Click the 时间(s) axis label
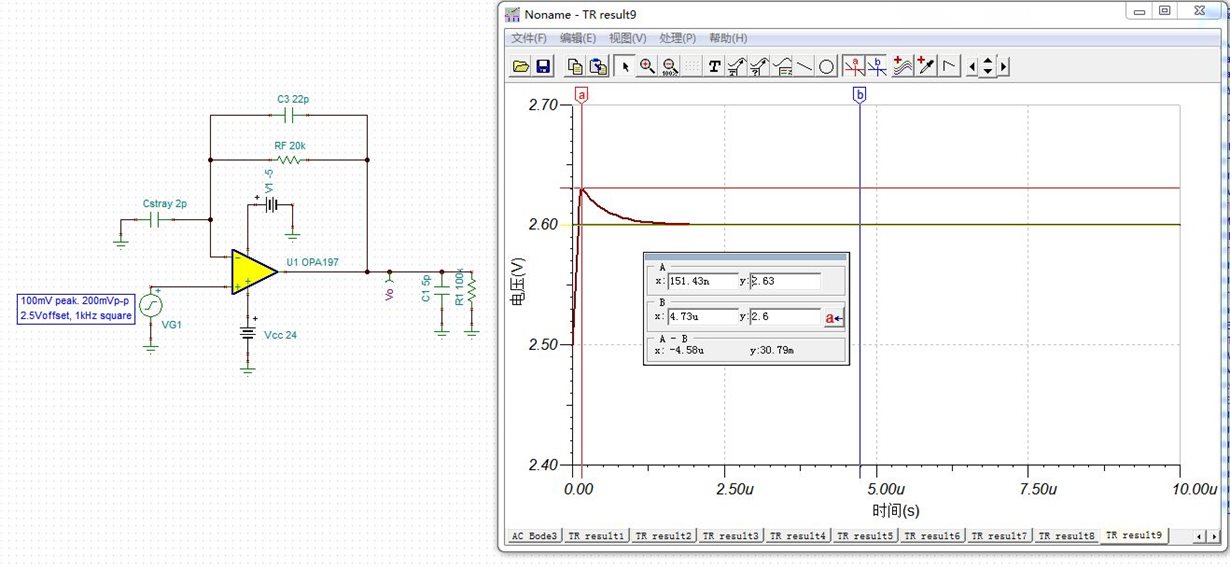 (x=896, y=510)
